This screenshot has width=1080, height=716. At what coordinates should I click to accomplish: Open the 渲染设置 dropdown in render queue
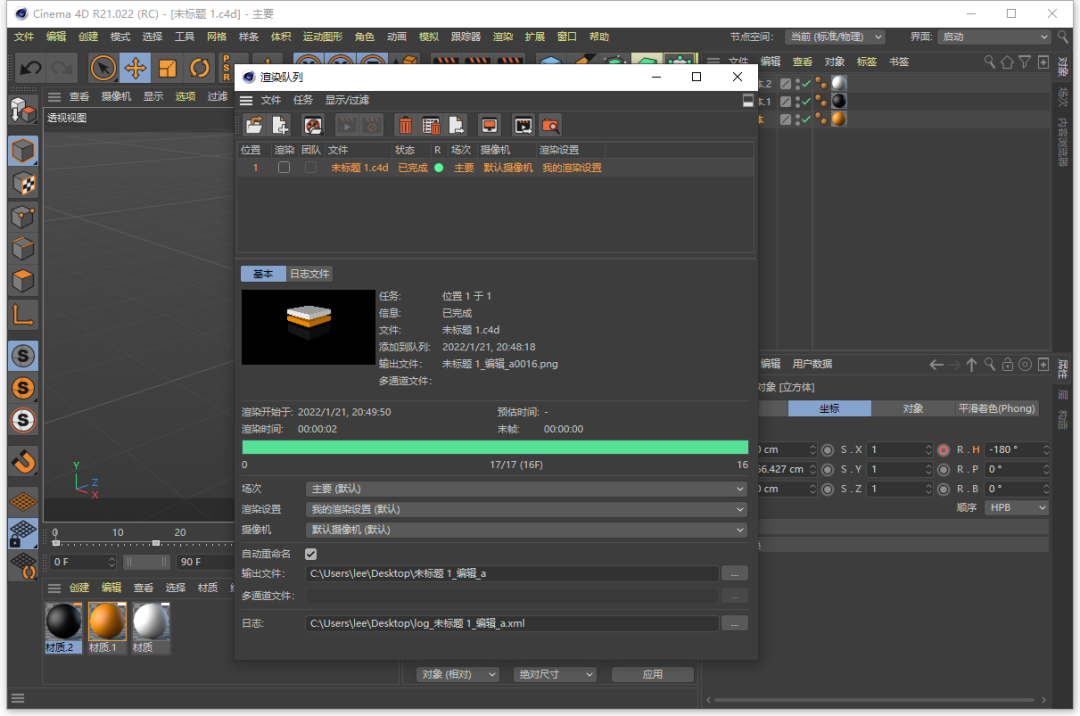(x=527, y=509)
